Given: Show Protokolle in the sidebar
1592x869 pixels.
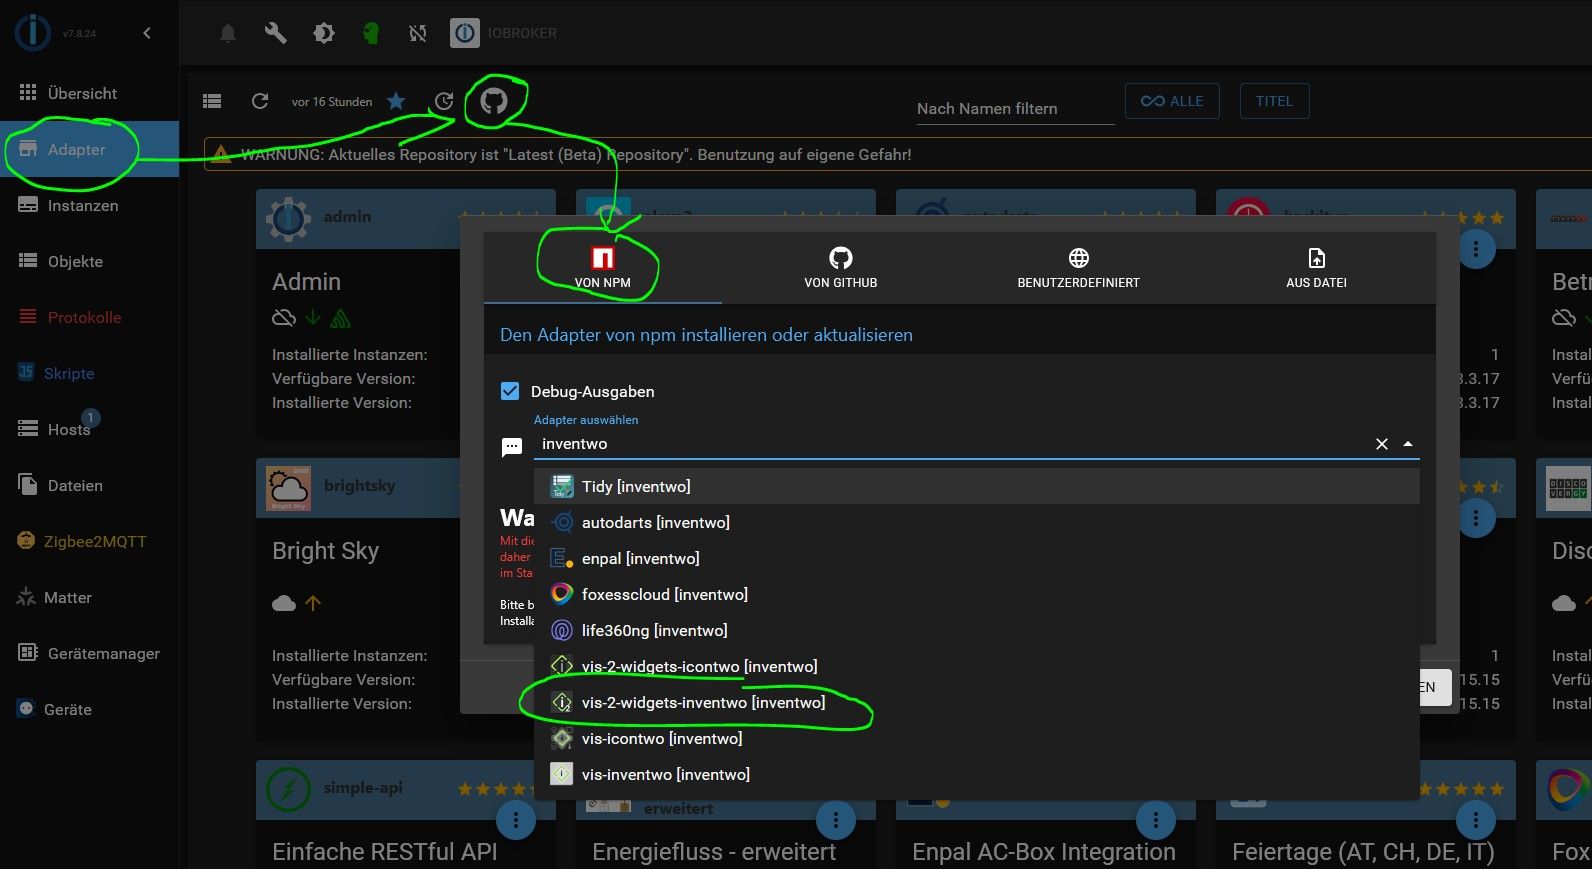Looking at the screenshot, I should coord(90,317).
